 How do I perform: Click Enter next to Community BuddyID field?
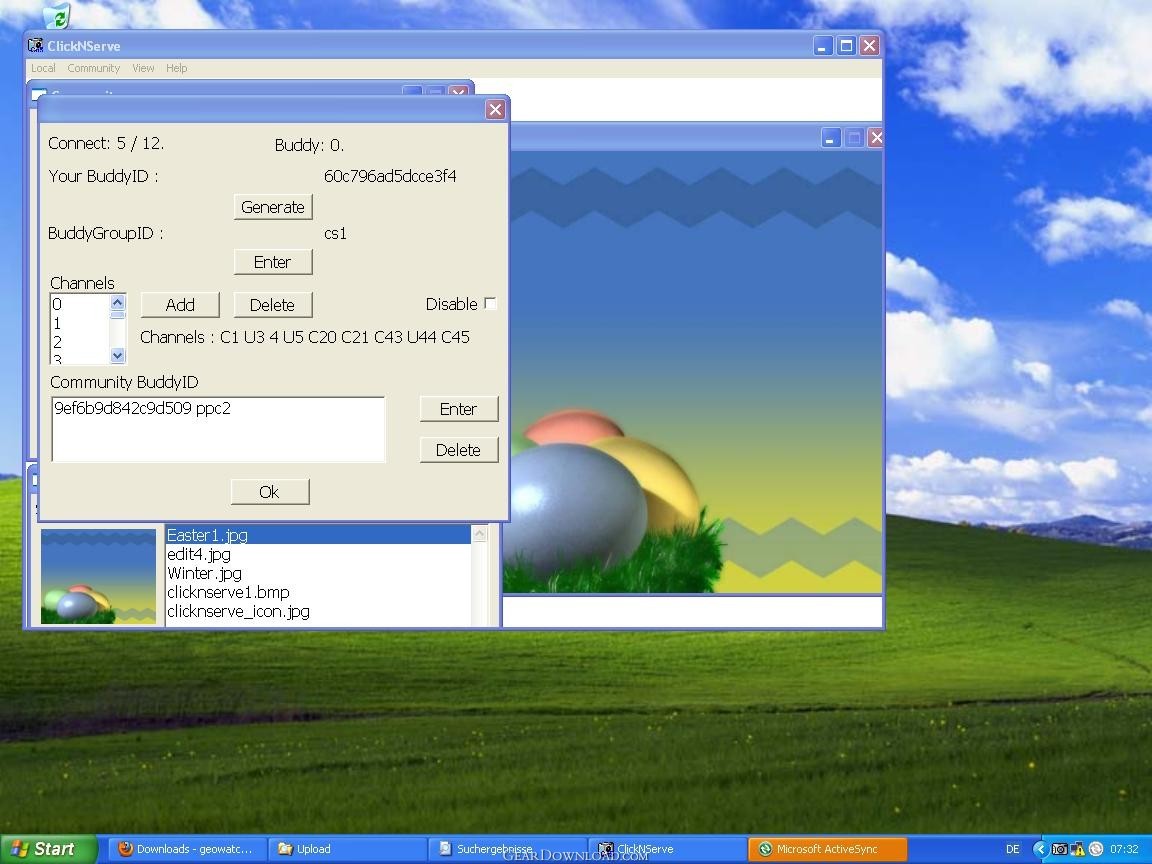[x=458, y=409]
